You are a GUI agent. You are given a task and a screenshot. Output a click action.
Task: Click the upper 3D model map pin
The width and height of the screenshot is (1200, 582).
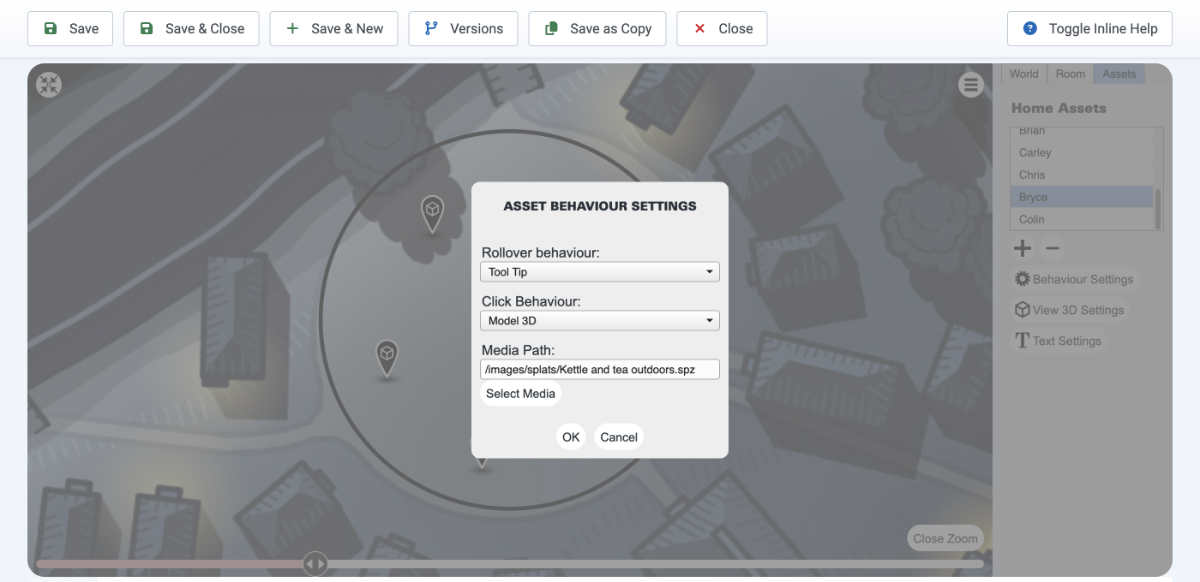(432, 213)
